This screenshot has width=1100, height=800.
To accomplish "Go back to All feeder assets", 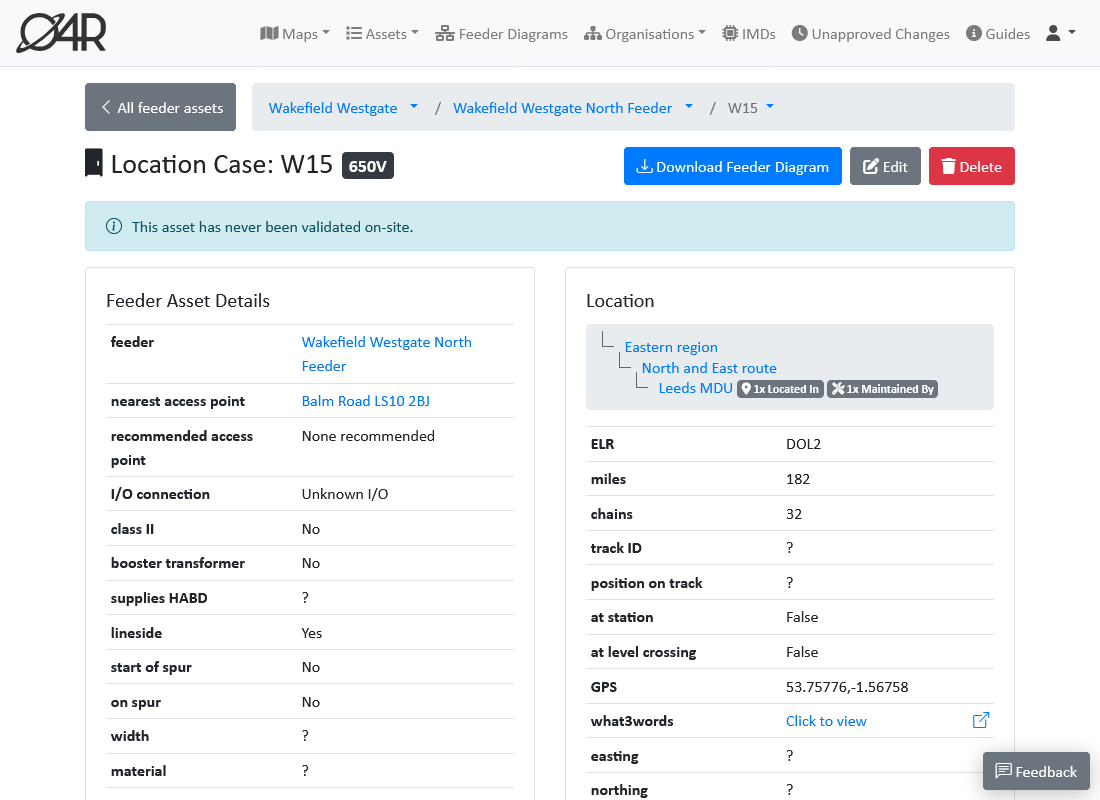I will (x=161, y=107).
